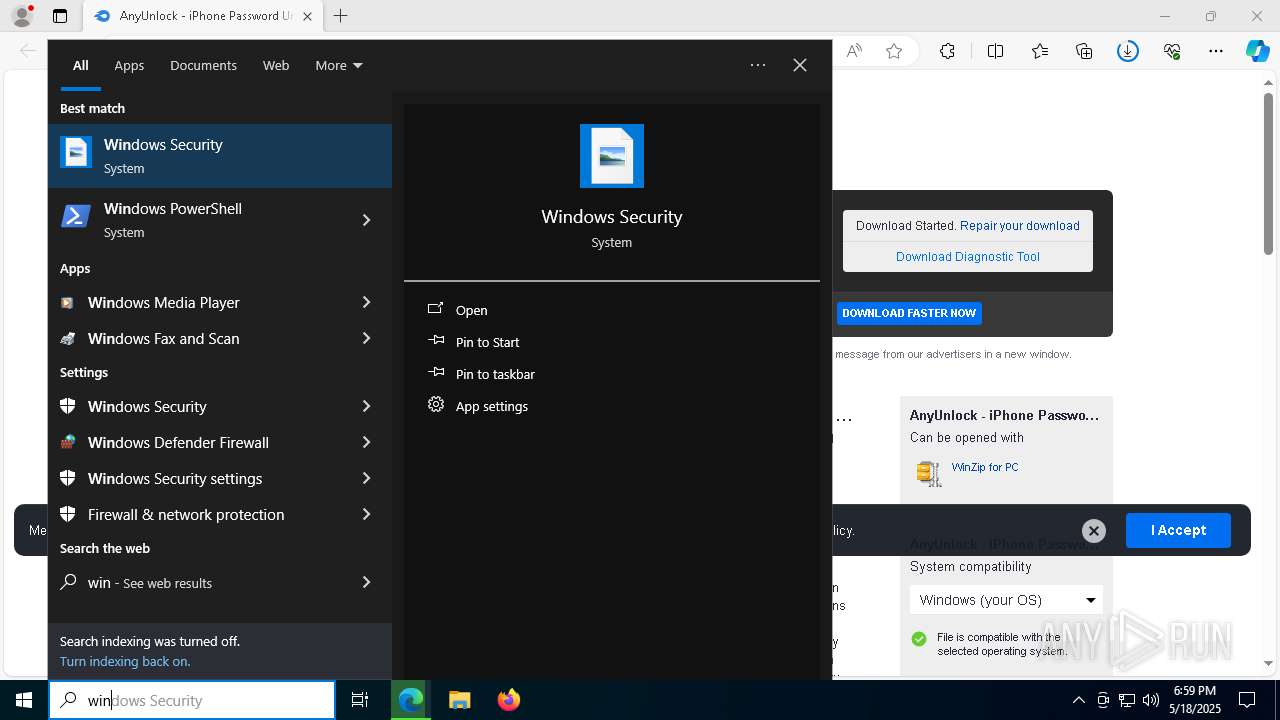Expand win web results chevron
Image resolution: width=1280 pixels, height=720 pixels.
366,582
